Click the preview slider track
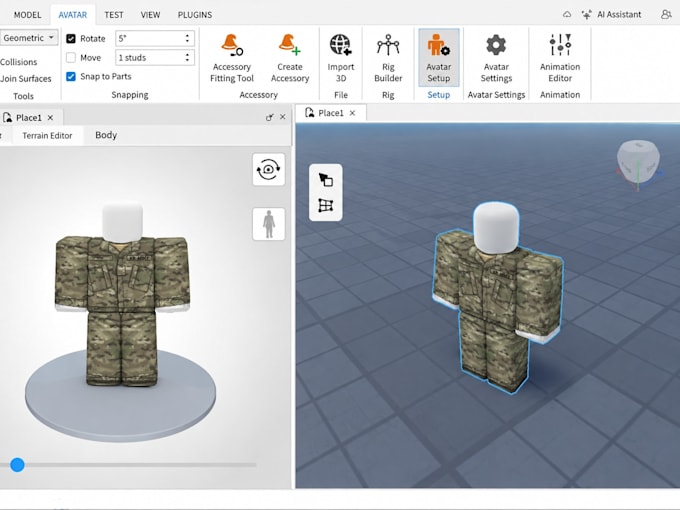Viewport: 680px width, 510px height. [x=128, y=465]
